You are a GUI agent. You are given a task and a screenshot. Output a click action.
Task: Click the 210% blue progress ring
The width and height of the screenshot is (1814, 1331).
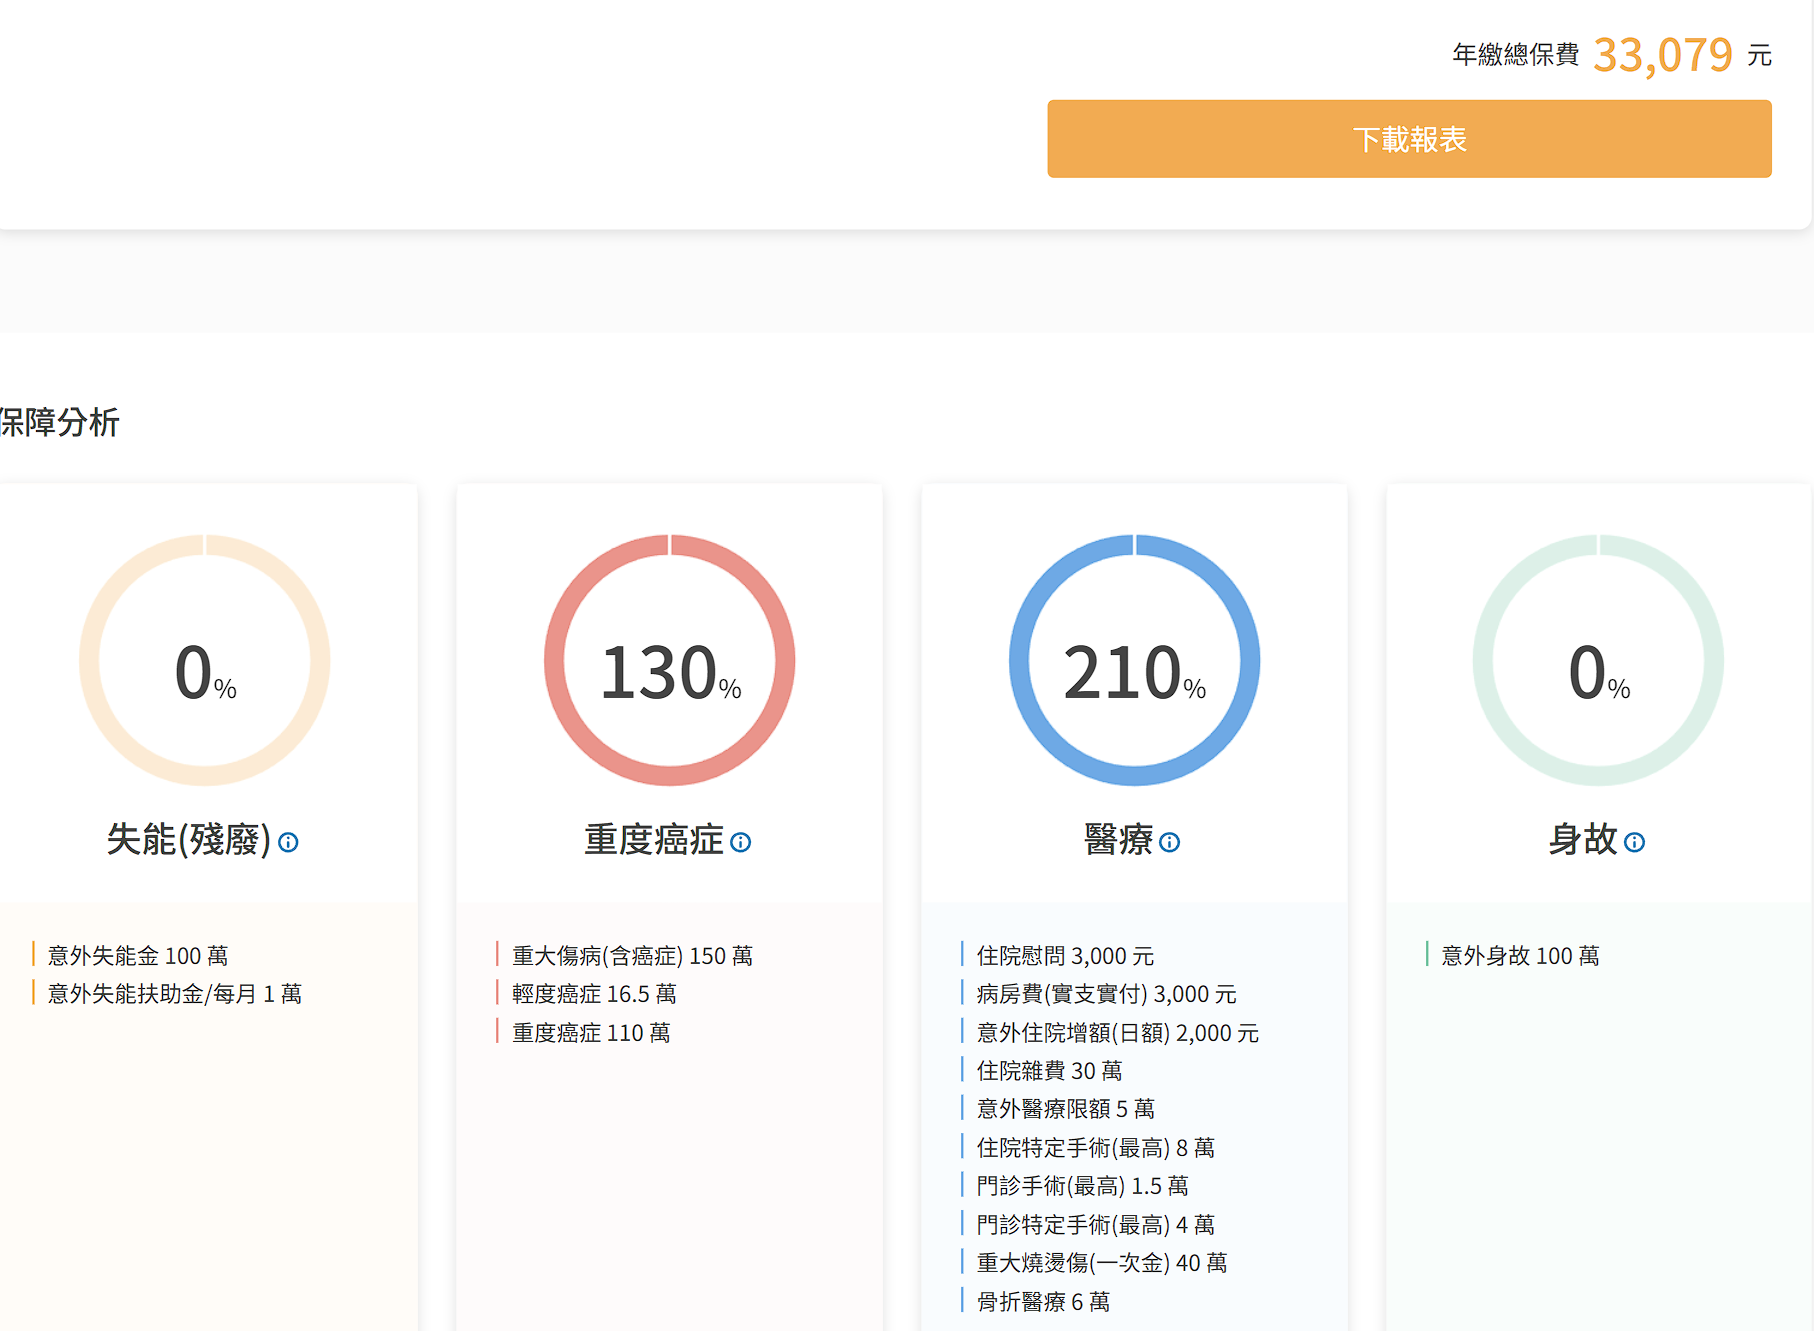tap(1134, 660)
